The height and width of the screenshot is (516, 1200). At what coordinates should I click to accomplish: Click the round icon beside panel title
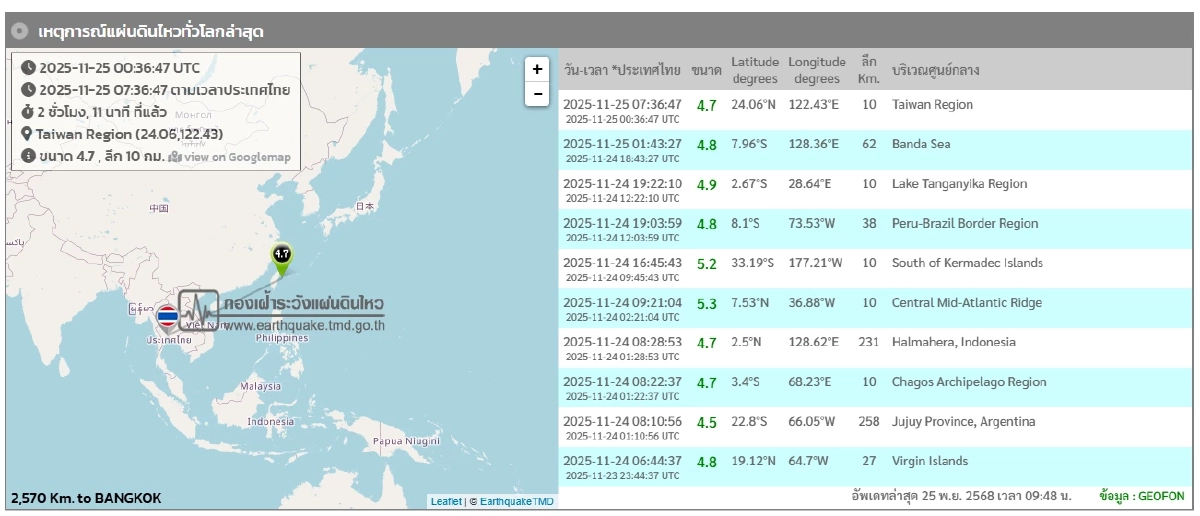pyautogui.click(x=18, y=31)
